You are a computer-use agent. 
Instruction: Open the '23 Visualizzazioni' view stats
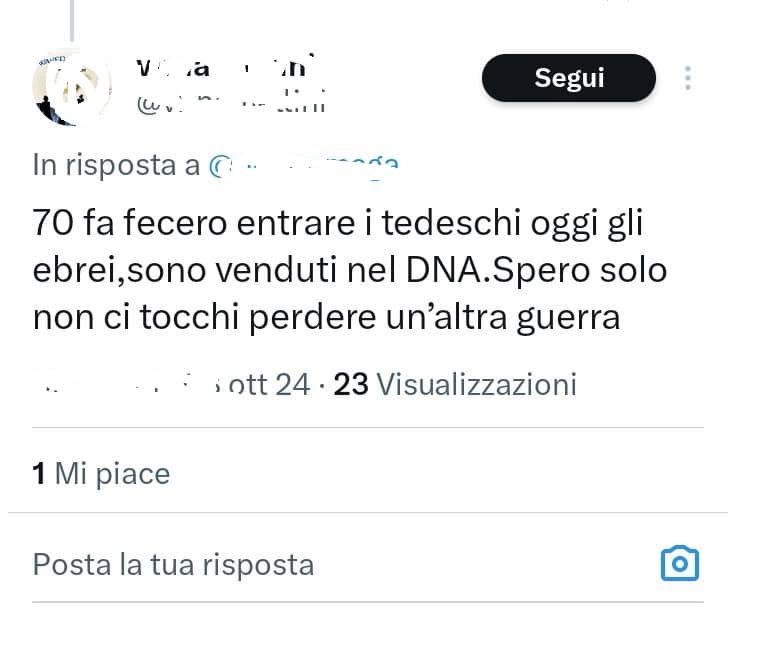[x=455, y=385]
